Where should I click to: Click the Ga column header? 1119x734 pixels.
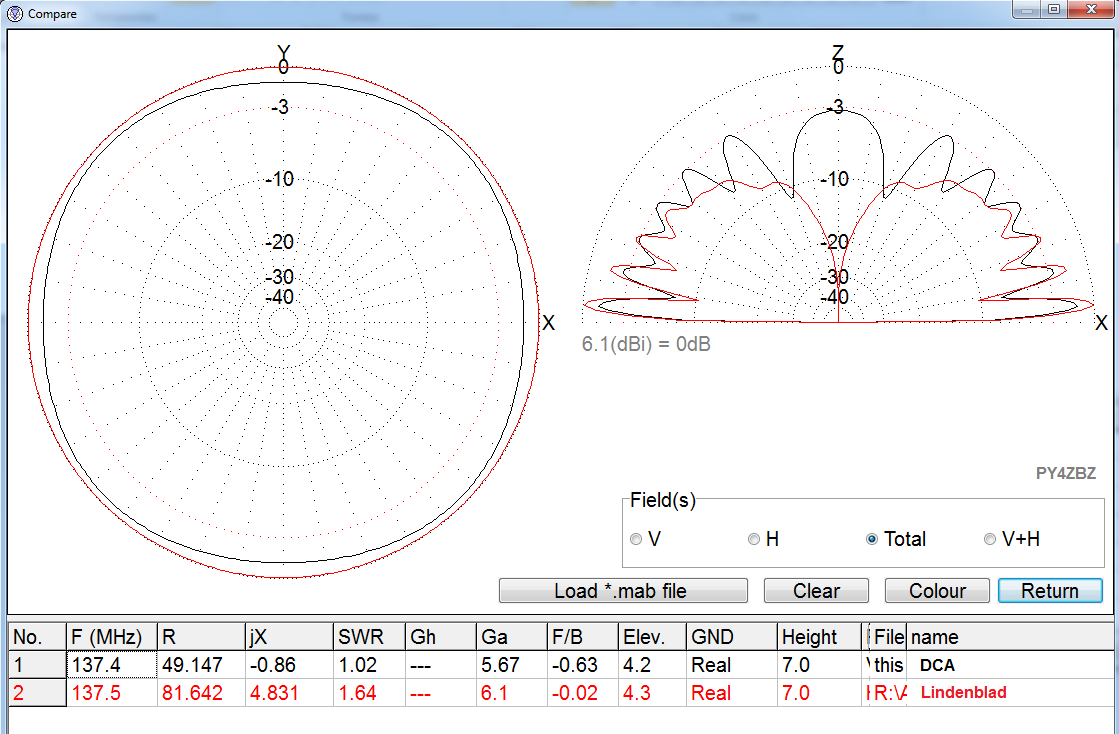point(511,637)
